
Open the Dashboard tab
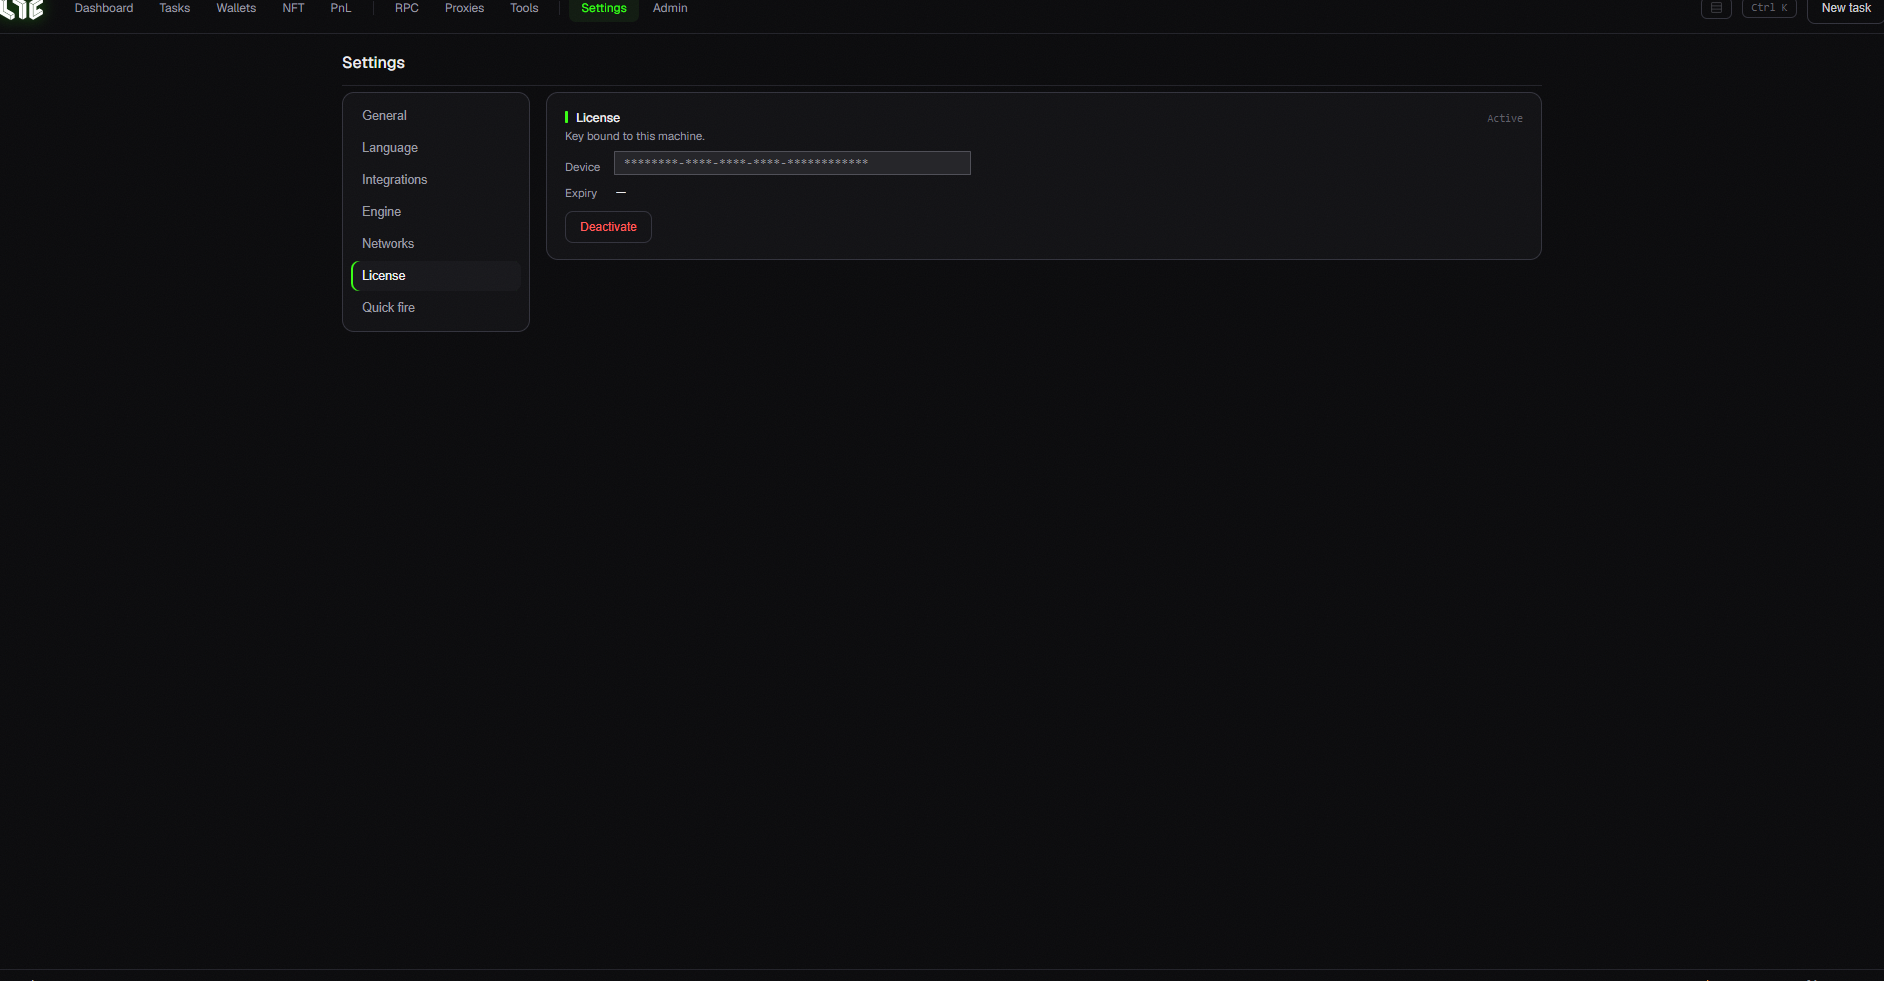click(x=104, y=8)
